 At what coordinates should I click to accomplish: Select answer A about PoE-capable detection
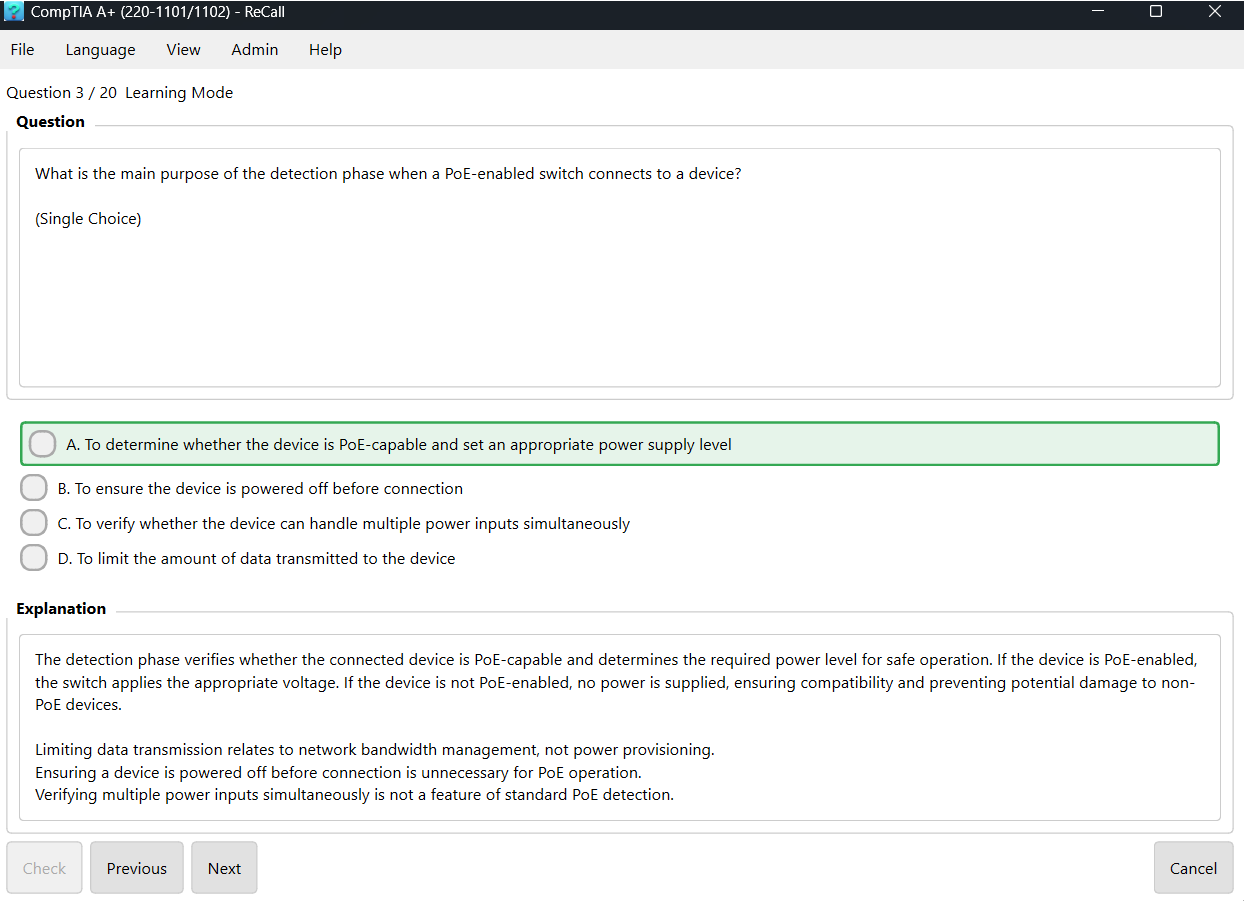43,444
